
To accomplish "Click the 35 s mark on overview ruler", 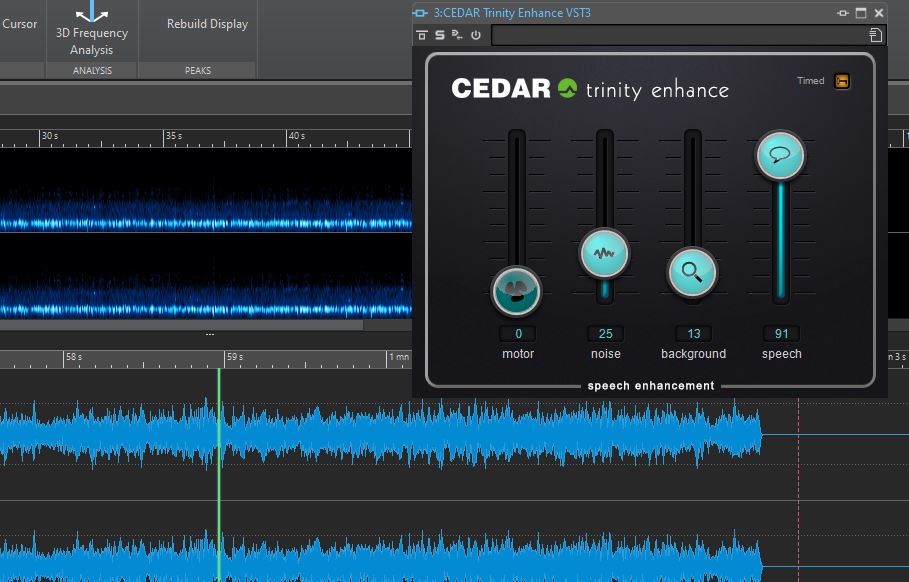I will [173, 136].
